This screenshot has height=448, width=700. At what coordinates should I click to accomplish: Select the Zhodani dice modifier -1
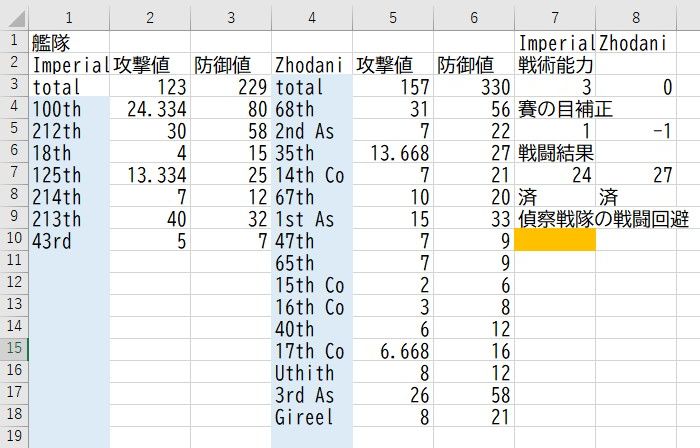point(636,130)
